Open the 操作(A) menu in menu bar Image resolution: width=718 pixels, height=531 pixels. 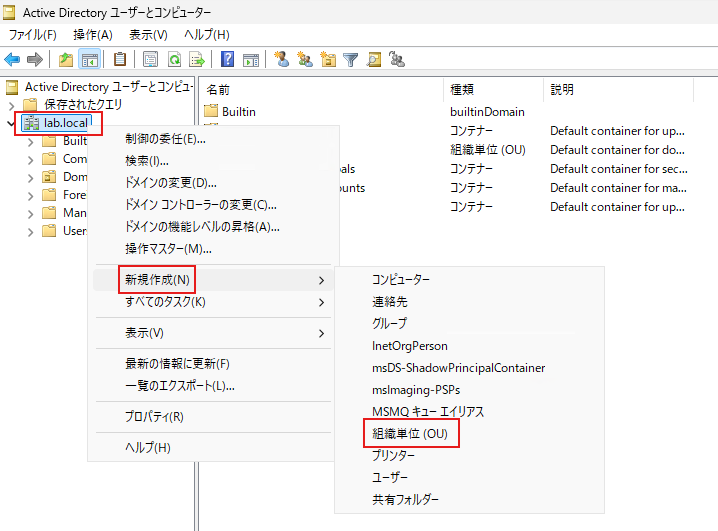[x=92, y=35]
